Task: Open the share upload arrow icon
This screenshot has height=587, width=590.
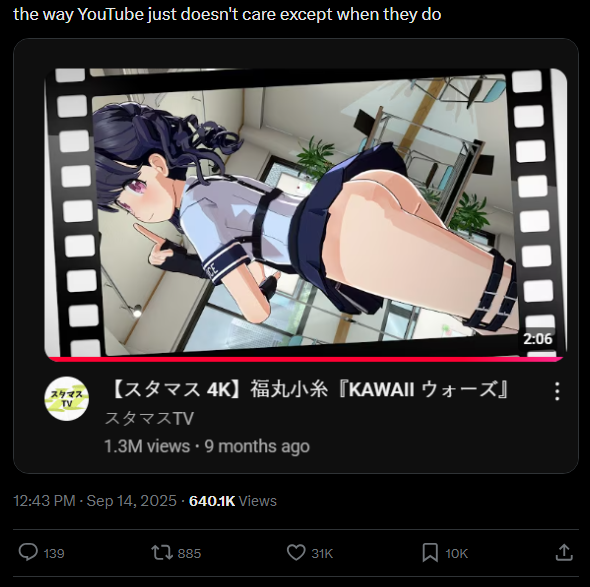Action: click(x=564, y=552)
